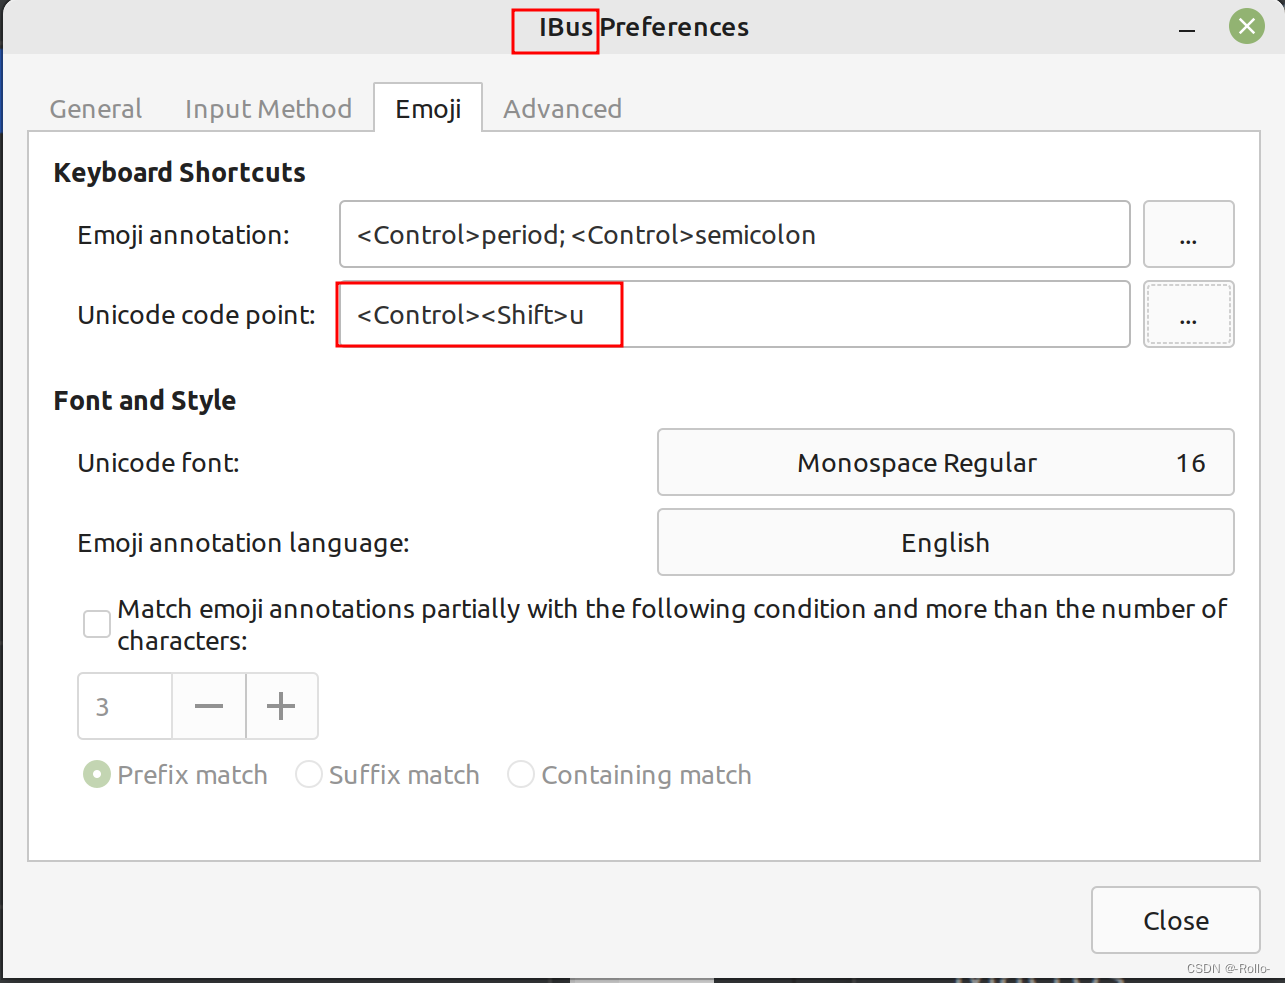
Task: Open the English annotation language selector
Action: pyautogui.click(x=945, y=542)
